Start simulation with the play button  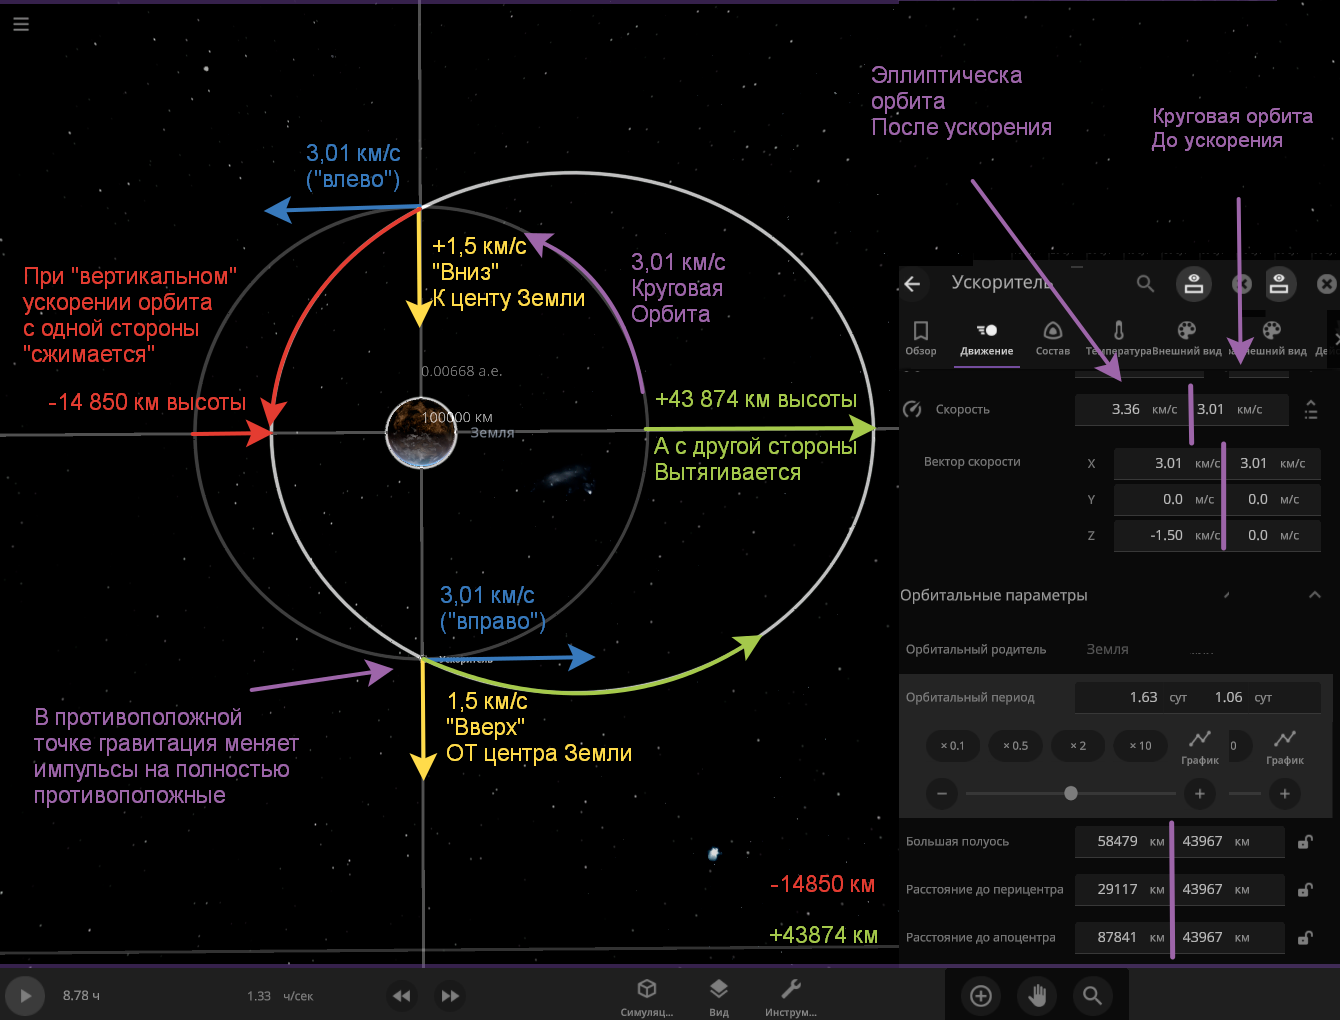[26, 996]
